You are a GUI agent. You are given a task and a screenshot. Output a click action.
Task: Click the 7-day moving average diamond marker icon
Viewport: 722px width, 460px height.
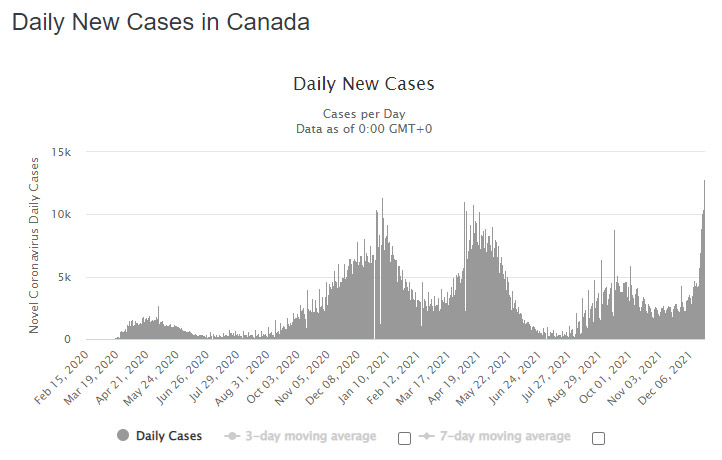coord(426,436)
